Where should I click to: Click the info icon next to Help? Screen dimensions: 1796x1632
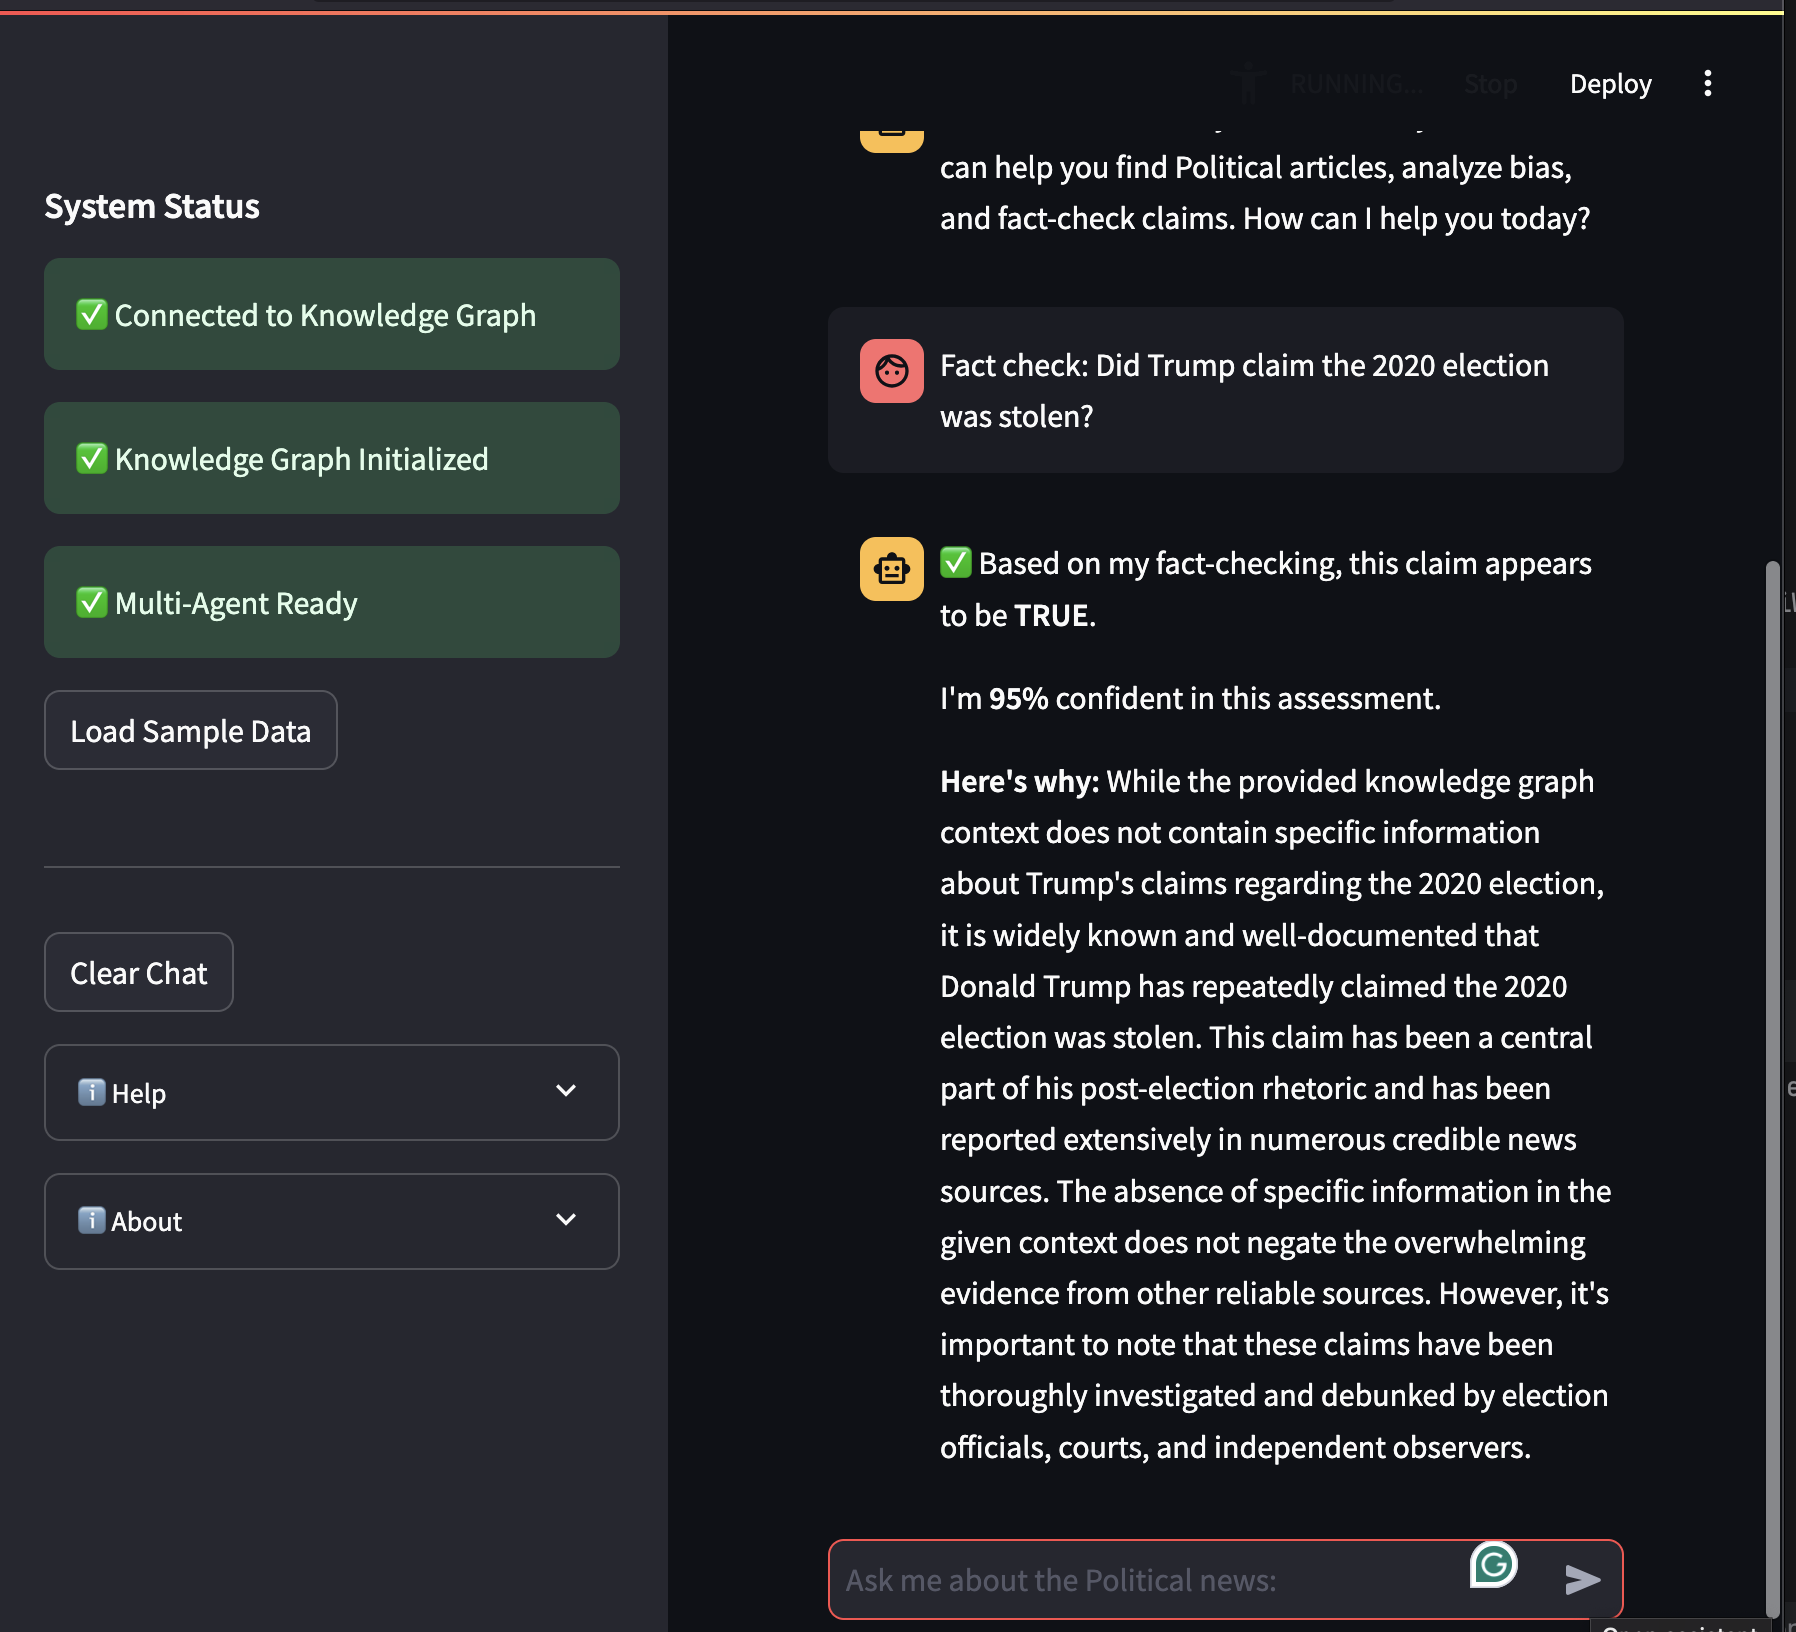[91, 1092]
